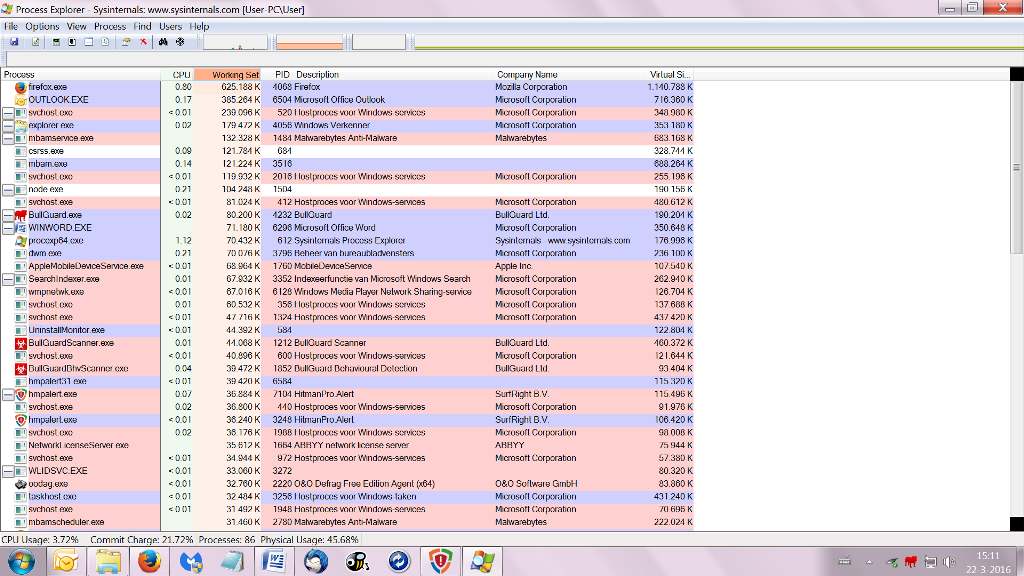1024x576 pixels.
Task: Open the Malwarebytes taskbar icon
Action: [191, 562]
